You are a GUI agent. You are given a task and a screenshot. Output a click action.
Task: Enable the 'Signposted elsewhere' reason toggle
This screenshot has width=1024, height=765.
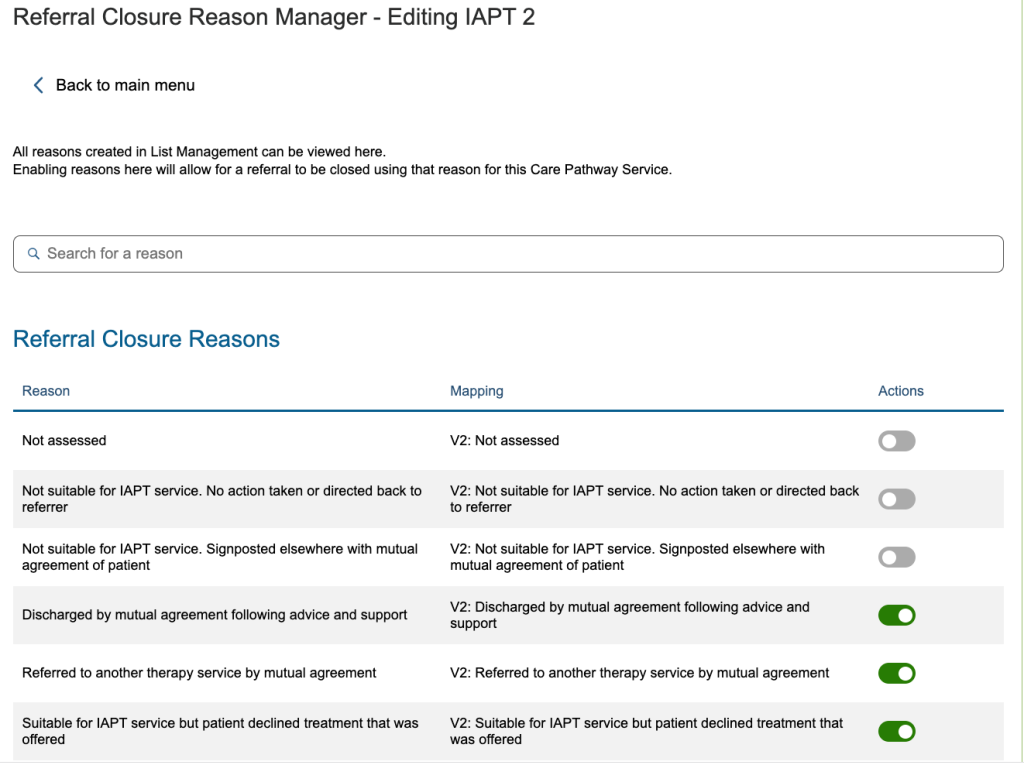point(896,557)
